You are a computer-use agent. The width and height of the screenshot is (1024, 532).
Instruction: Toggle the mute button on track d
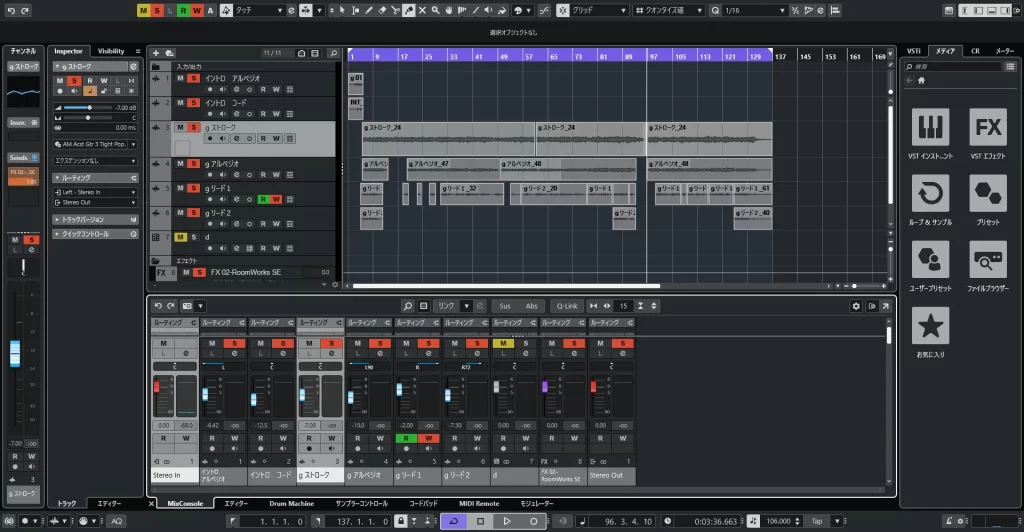[x=180, y=237]
